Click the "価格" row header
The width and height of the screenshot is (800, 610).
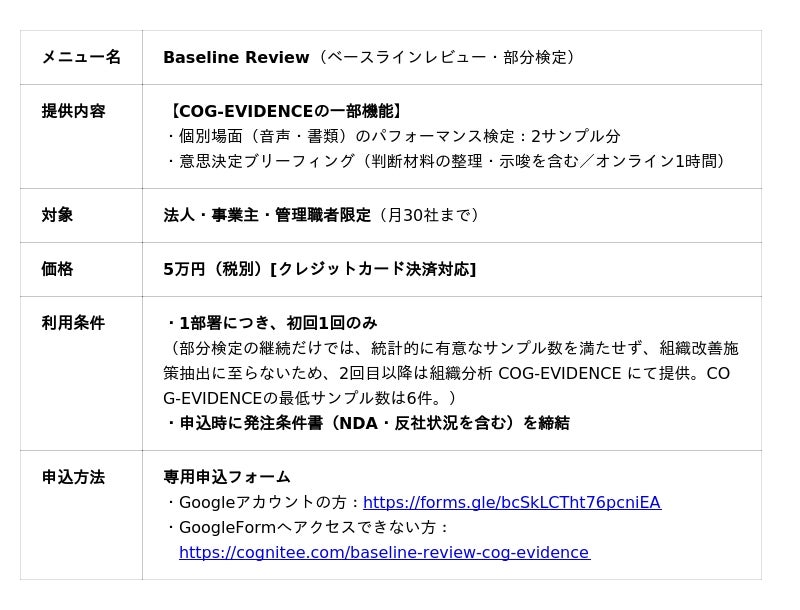(x=57, y=269)
